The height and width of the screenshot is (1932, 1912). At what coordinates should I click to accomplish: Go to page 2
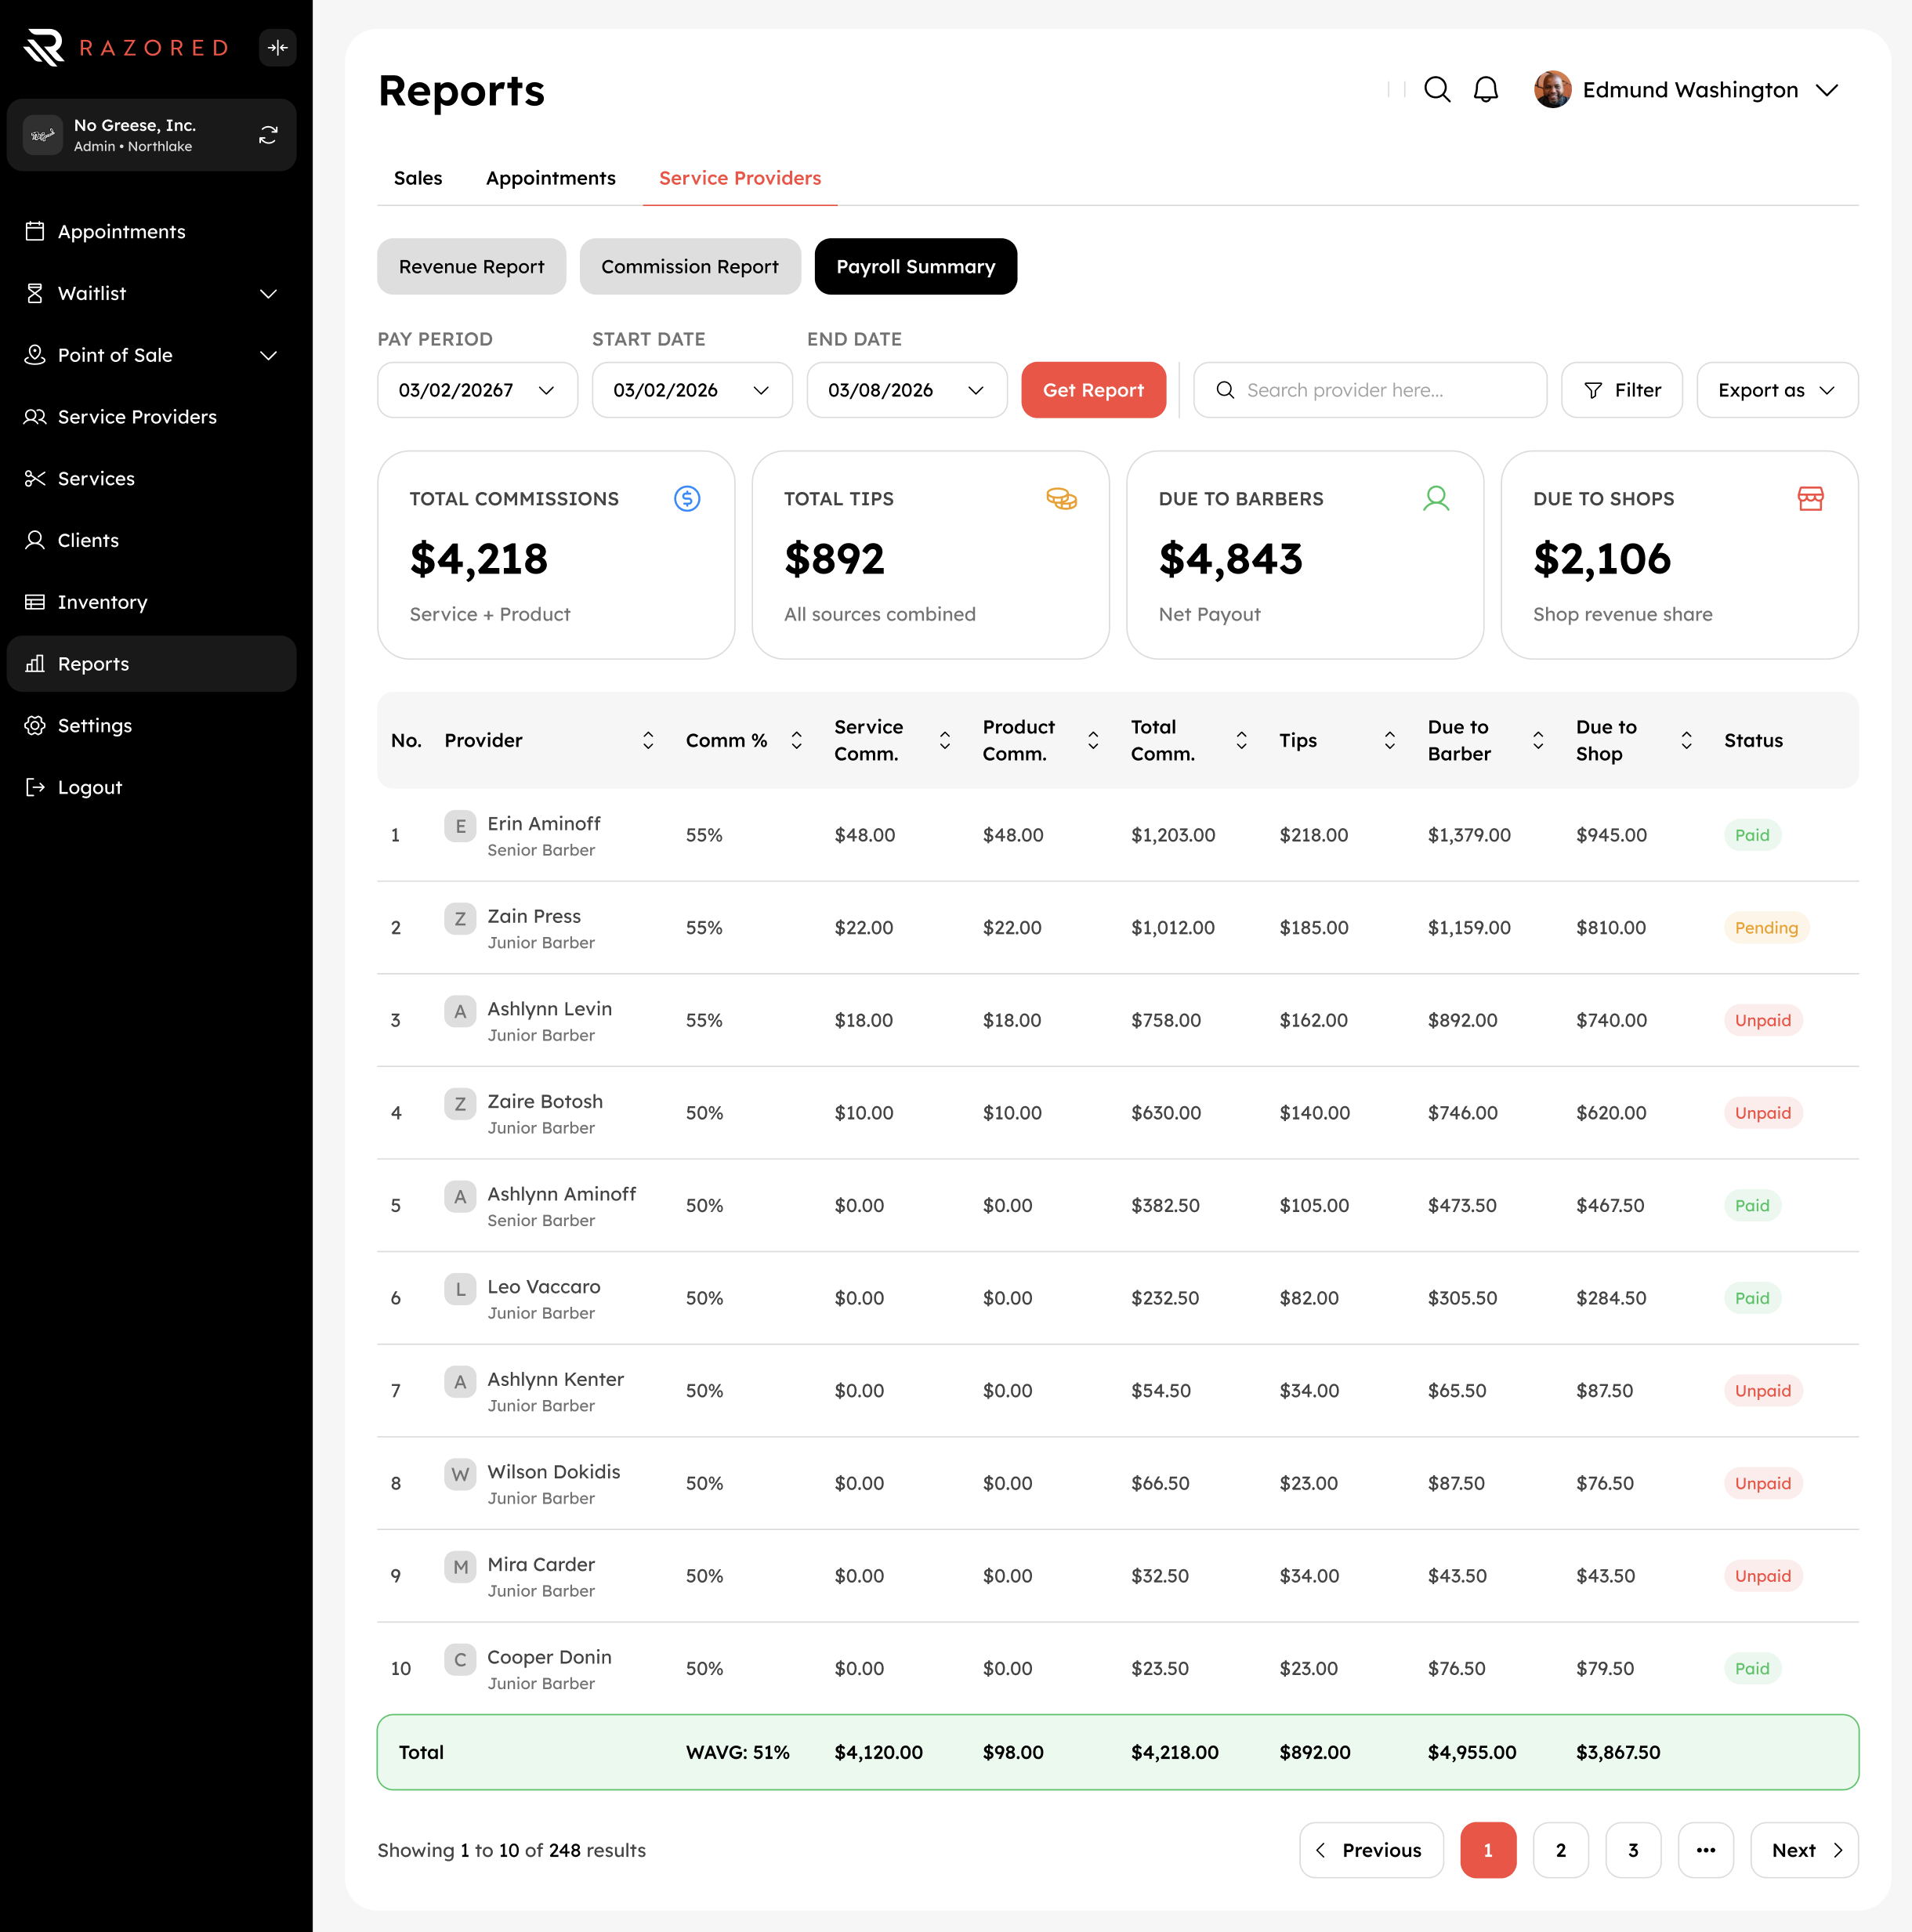point(1560,1851)
